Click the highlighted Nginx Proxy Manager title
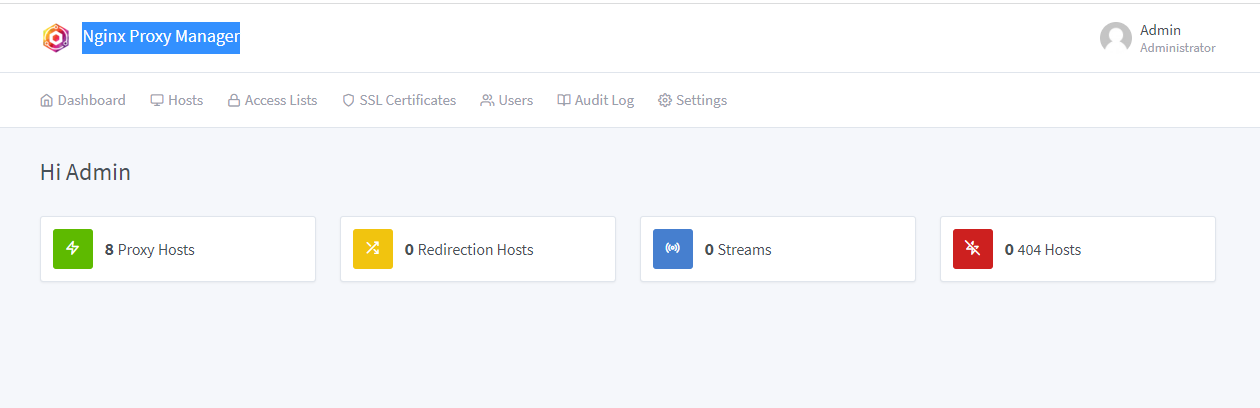The image size is (1260, 408). [161, 38]
